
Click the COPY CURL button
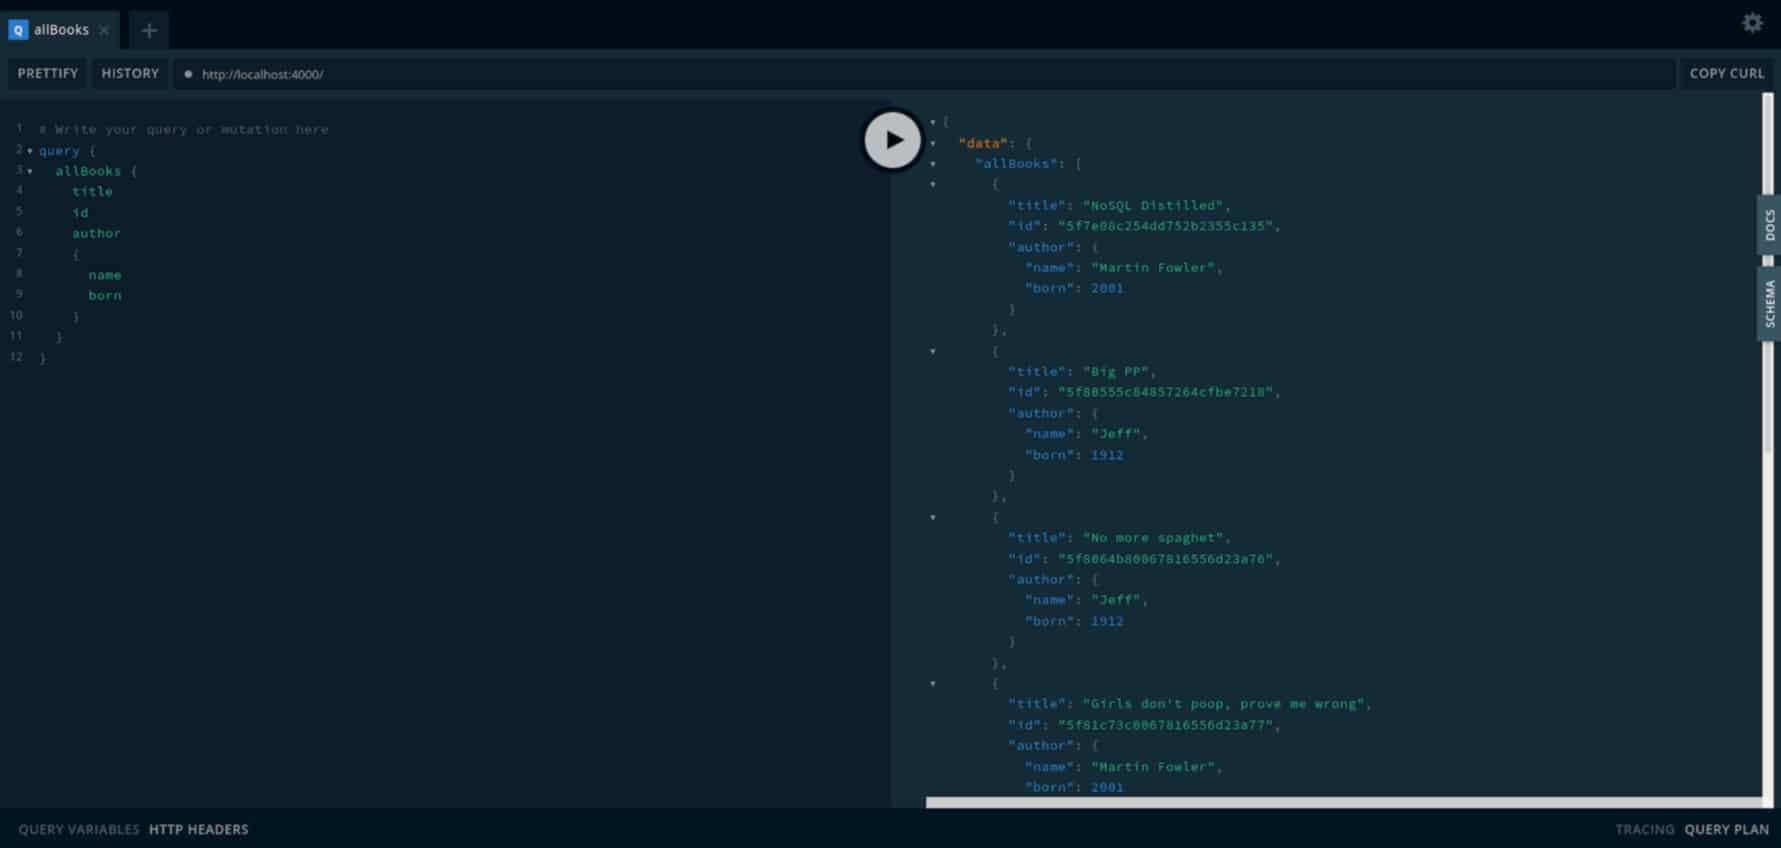1726,74
